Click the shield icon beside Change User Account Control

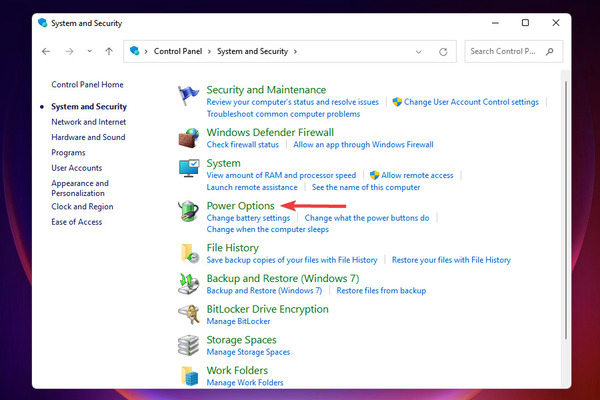coord(397,102)
